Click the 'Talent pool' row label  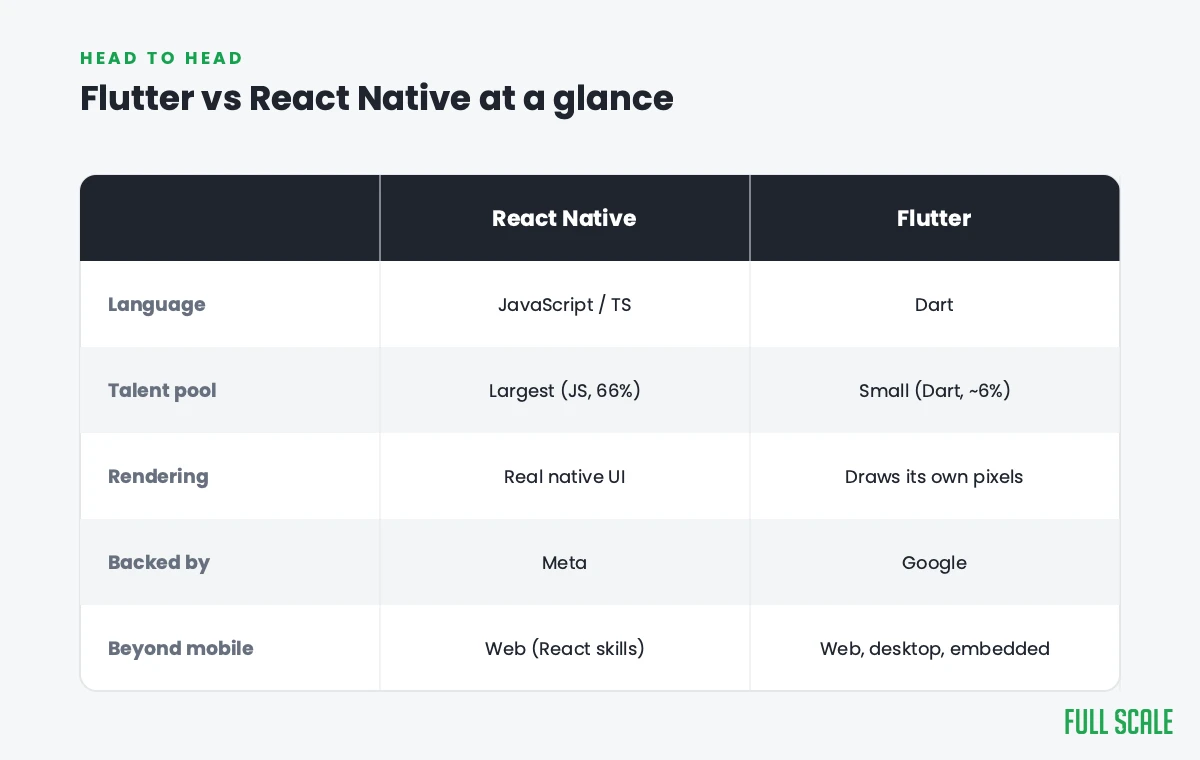pyautogui.click(x=162, y=390)
